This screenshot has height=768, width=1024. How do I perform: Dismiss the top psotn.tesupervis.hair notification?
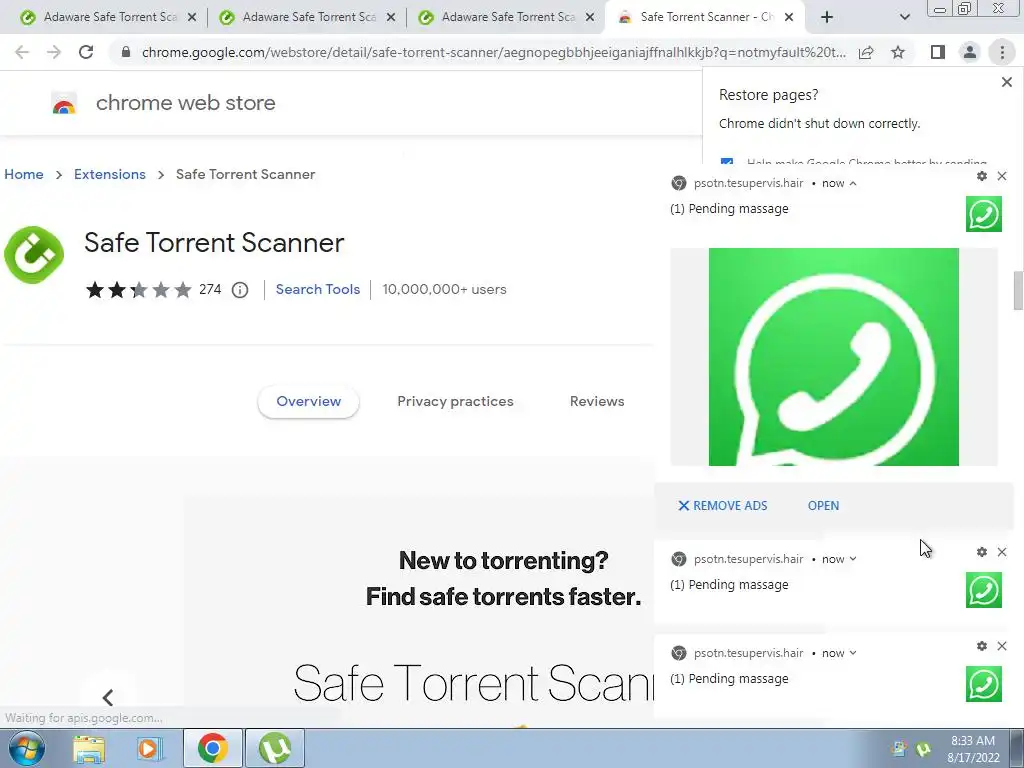click(1002, 176)
